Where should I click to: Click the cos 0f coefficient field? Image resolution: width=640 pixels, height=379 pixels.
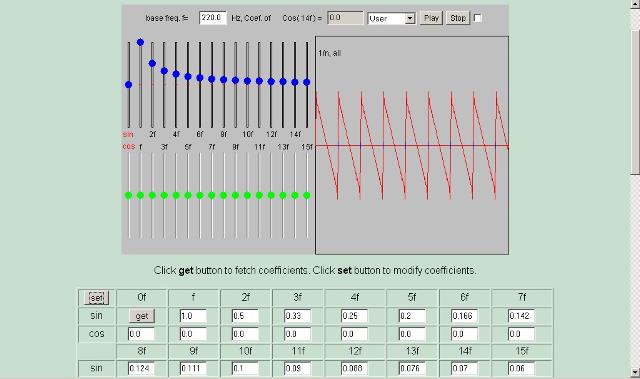tap(141, 334)
